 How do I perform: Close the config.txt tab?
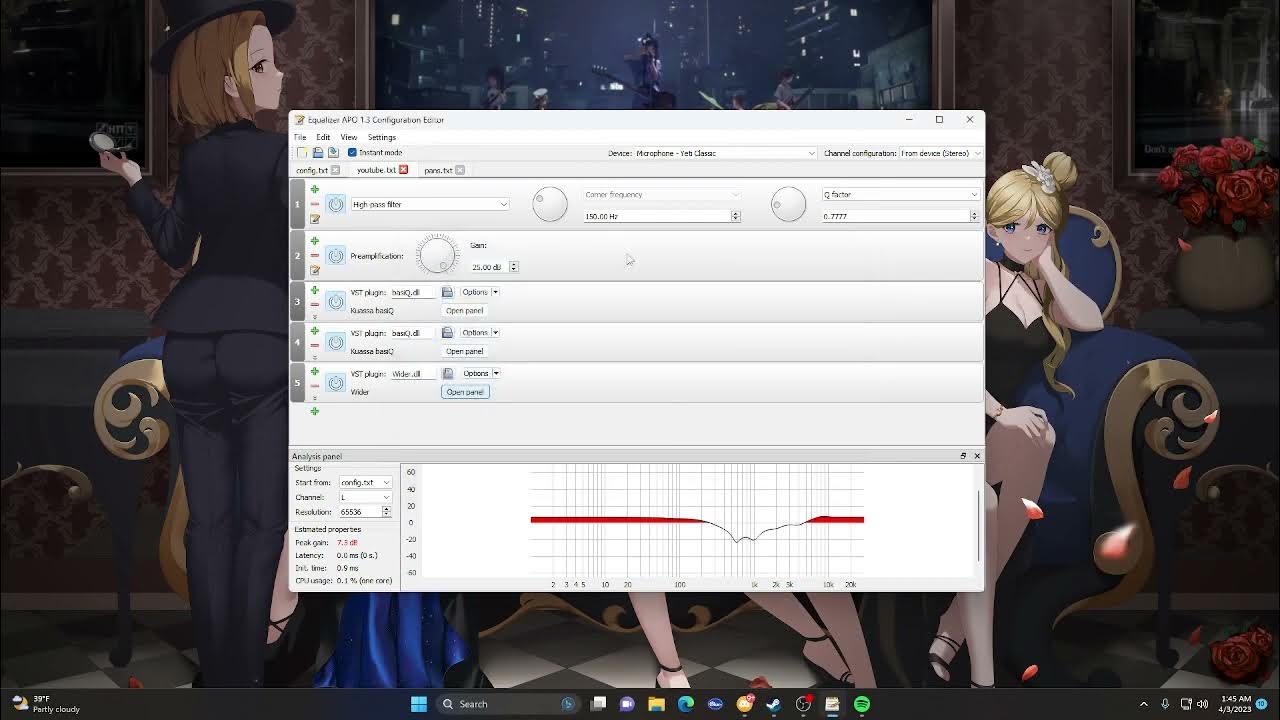coord(337,170)
